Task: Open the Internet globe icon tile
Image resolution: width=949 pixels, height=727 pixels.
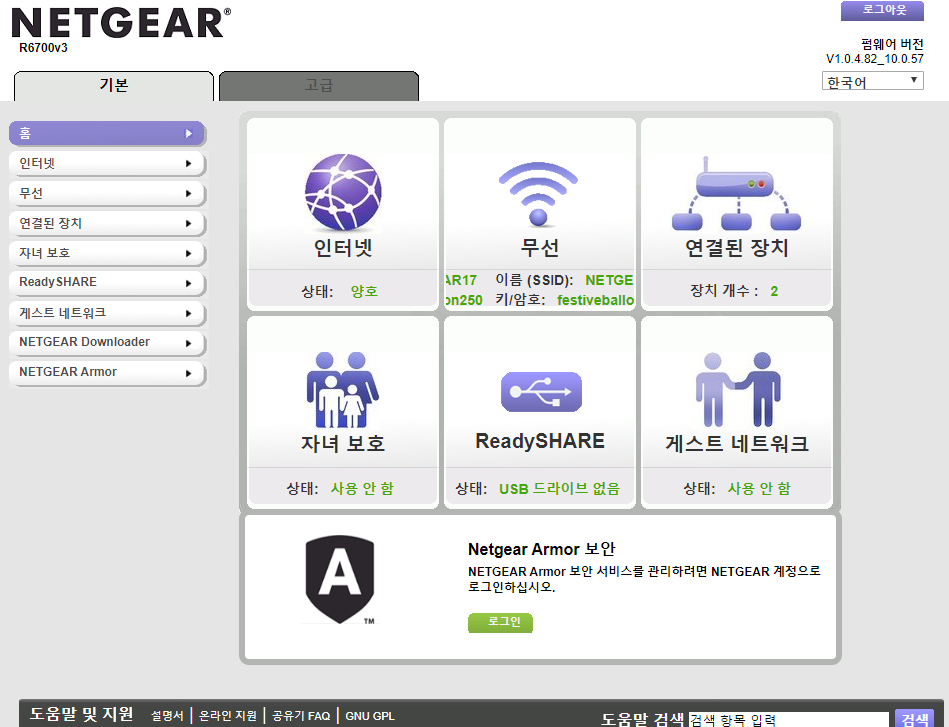Action: pos(343,192)
